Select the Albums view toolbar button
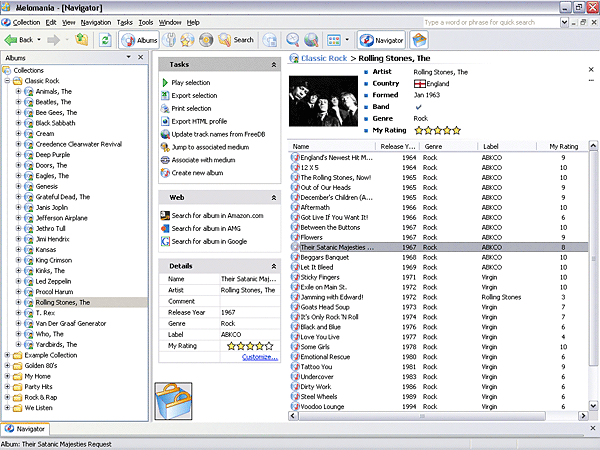Viewport: 600px width, 450px height. tap(139, 40)
